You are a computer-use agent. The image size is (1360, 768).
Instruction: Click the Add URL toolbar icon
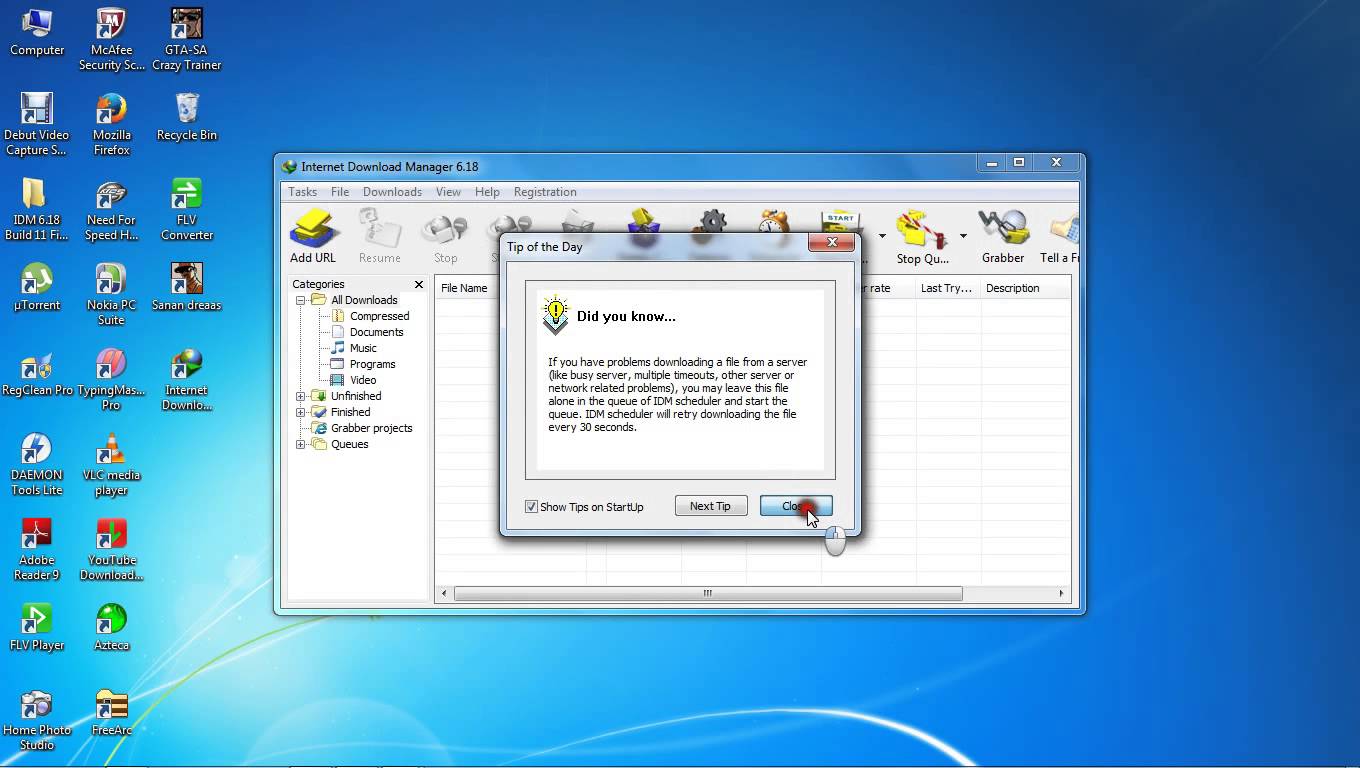pyautogui.click(x=313, y=237)
